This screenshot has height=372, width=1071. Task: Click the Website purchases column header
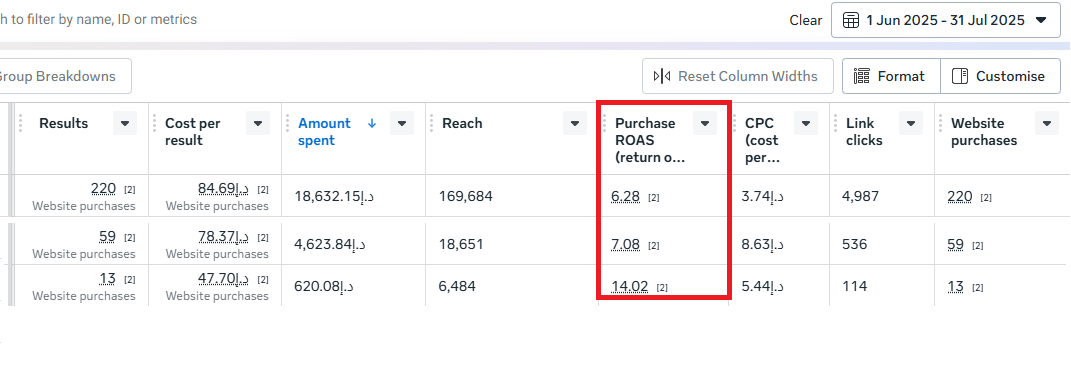[x=984, y=132]
